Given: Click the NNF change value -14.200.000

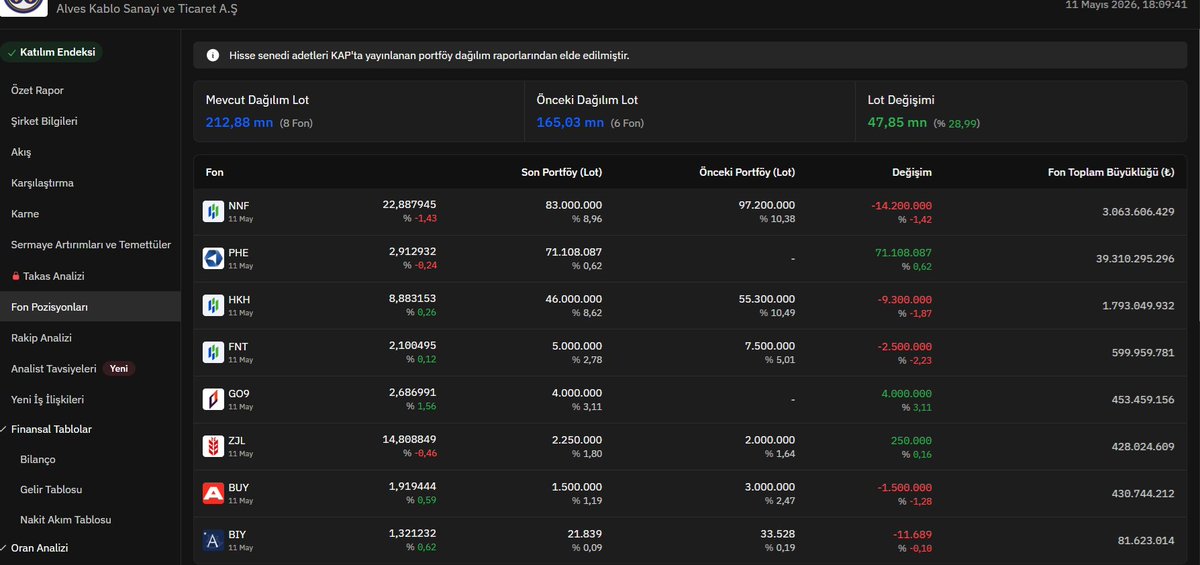Looking at the screenshot, I should click(901, 205).
